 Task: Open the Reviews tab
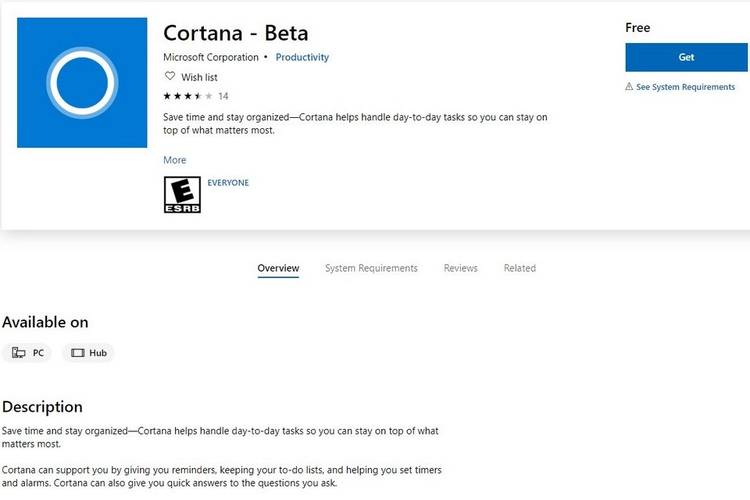pos(461,268)
